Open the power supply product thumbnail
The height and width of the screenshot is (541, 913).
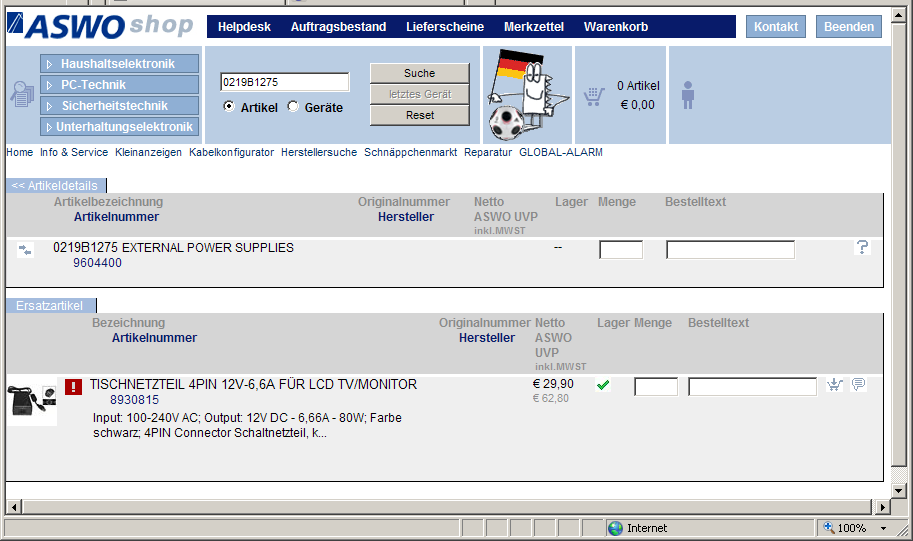[32, 401]
